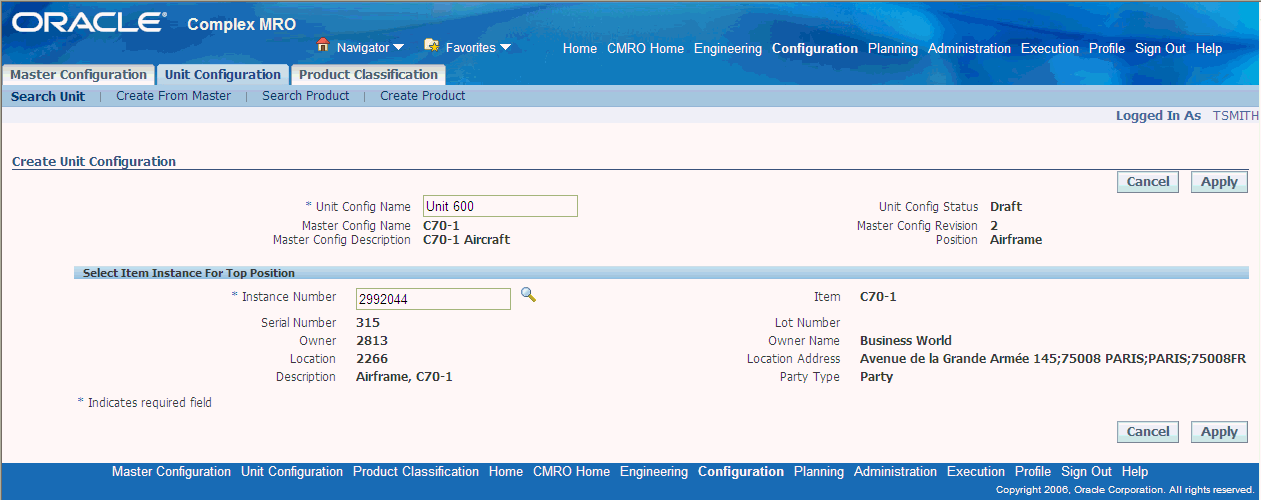Click the Navigator house icon
This screenshot has width=1261, height=500.
tap(323, 45)
